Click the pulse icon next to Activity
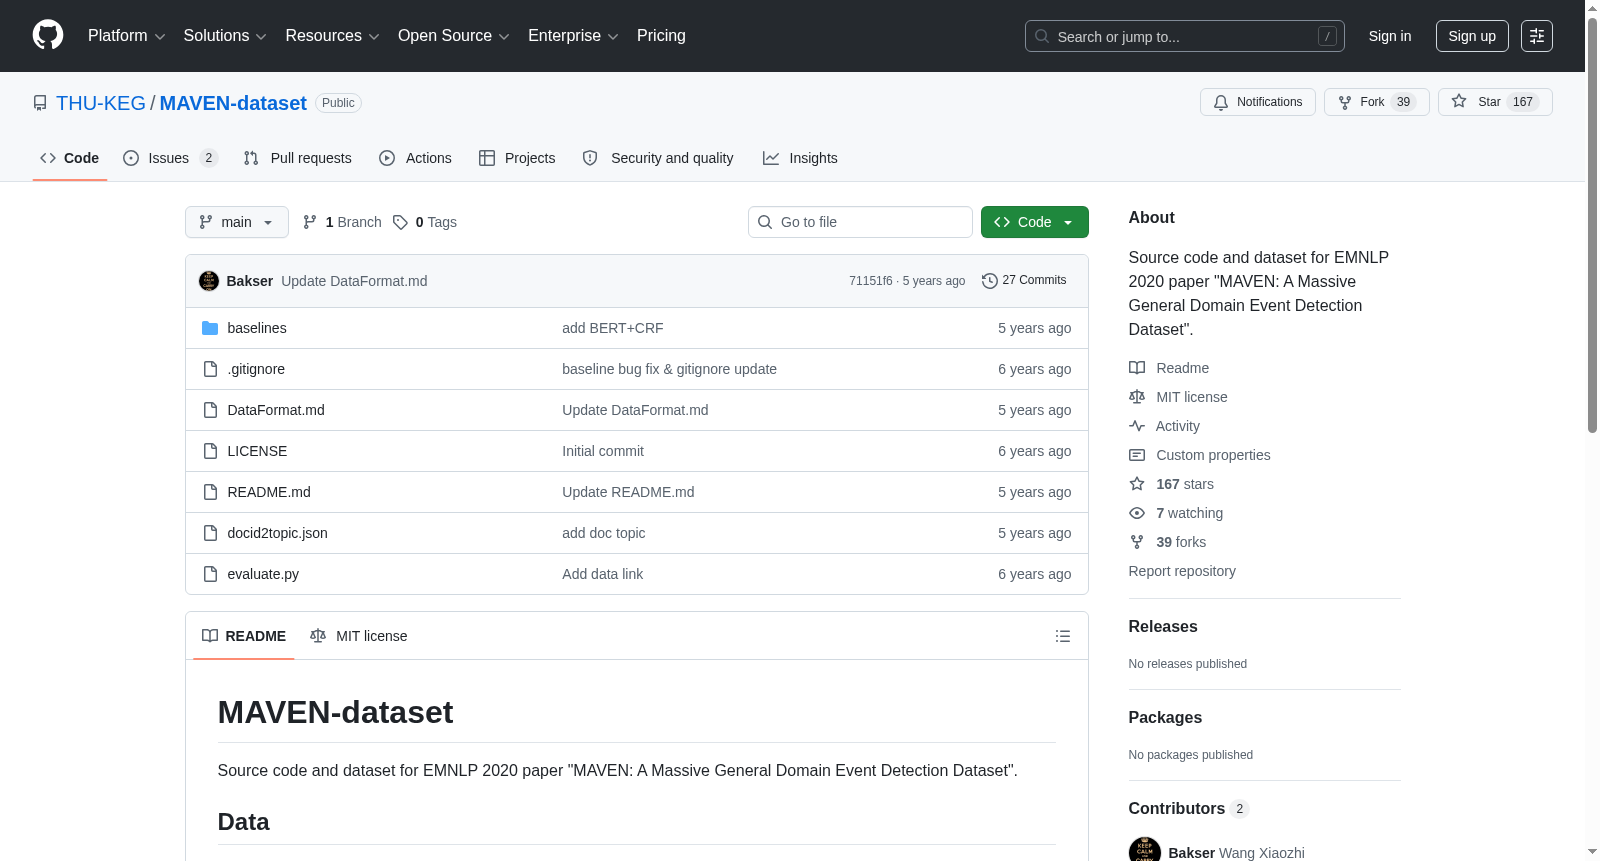Image resolution: width=1600 pixels, height=861 pixels. pos(1137,426)
